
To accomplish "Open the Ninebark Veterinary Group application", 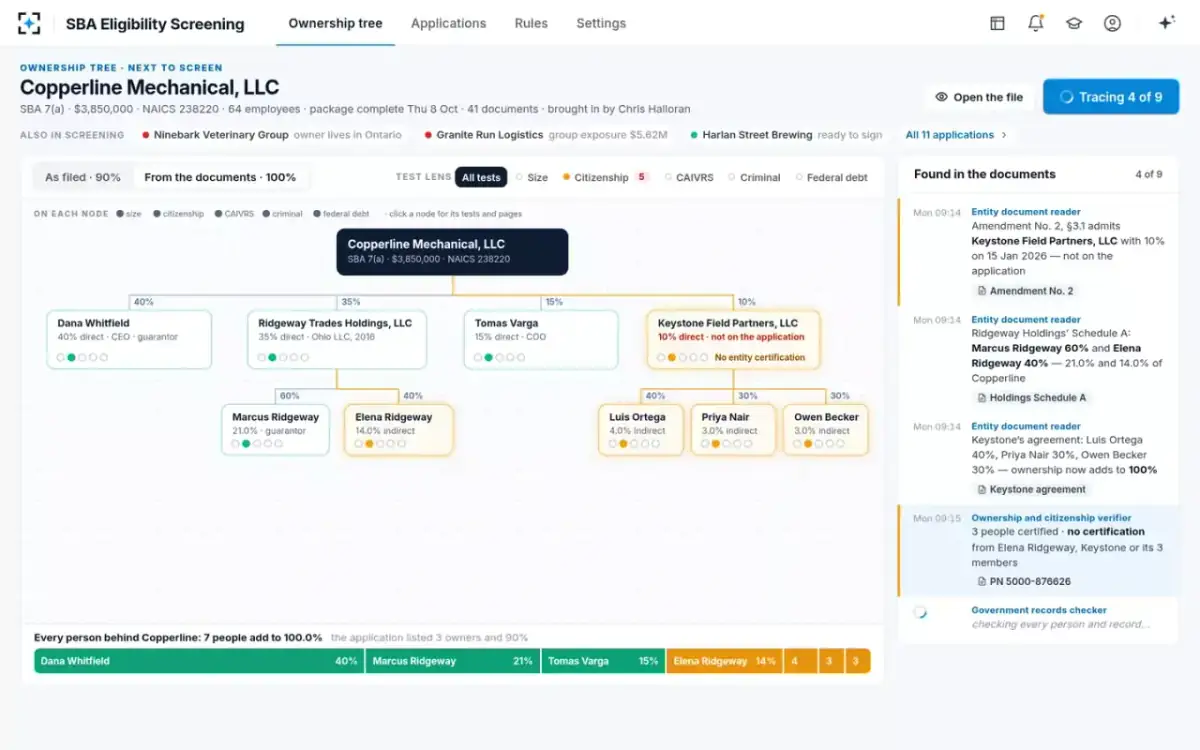I will coord(272,135).
